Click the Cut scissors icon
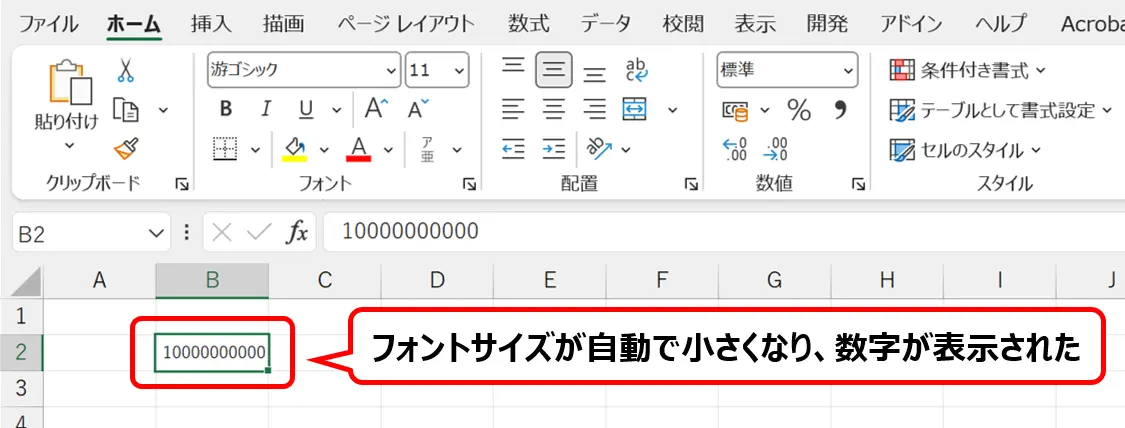This screenshot has width=1125, height=428. [126, 71]
